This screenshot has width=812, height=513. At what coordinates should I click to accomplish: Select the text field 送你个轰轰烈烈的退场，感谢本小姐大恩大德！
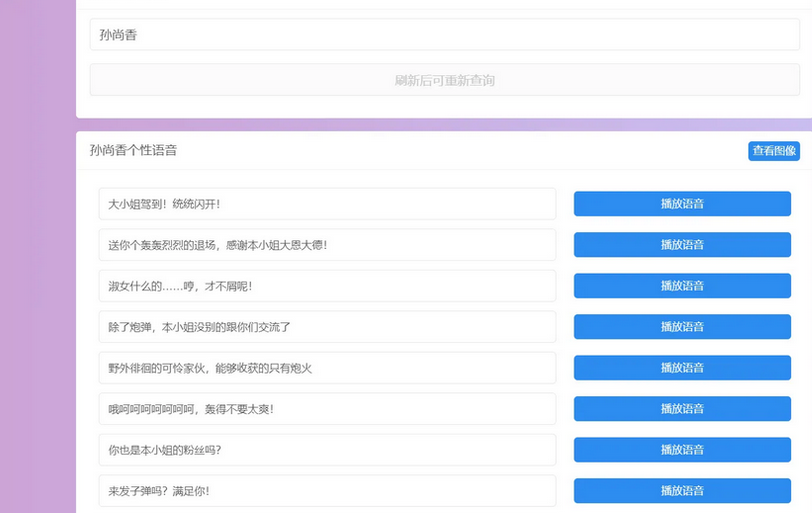pyautogui.click(x=327, y=245)
